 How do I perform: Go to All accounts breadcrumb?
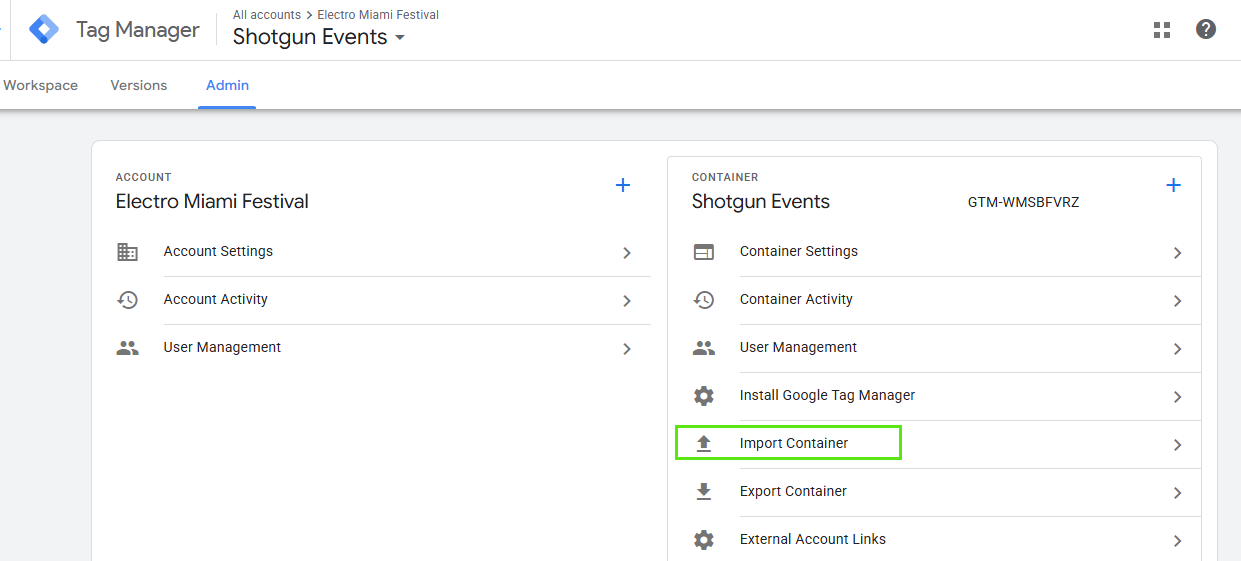tap(267, 15)
